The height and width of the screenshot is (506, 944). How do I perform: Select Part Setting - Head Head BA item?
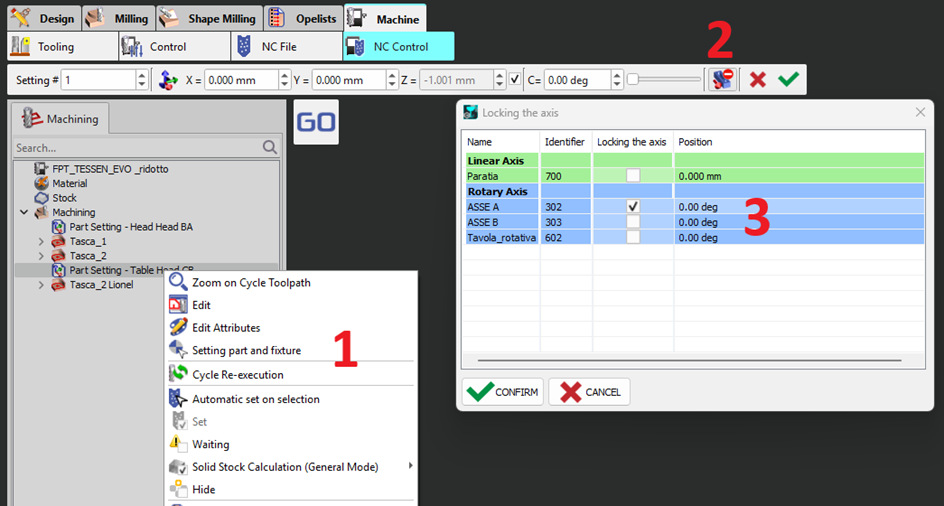tap(130, 227)
